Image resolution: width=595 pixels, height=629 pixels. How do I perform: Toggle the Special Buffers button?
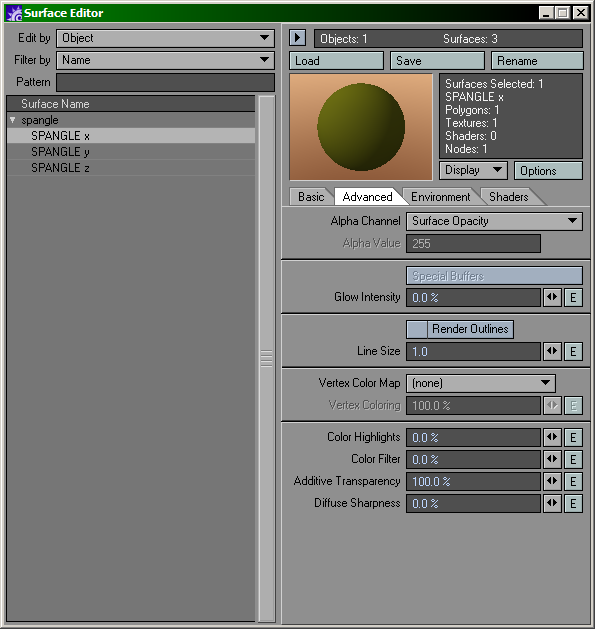494,276
